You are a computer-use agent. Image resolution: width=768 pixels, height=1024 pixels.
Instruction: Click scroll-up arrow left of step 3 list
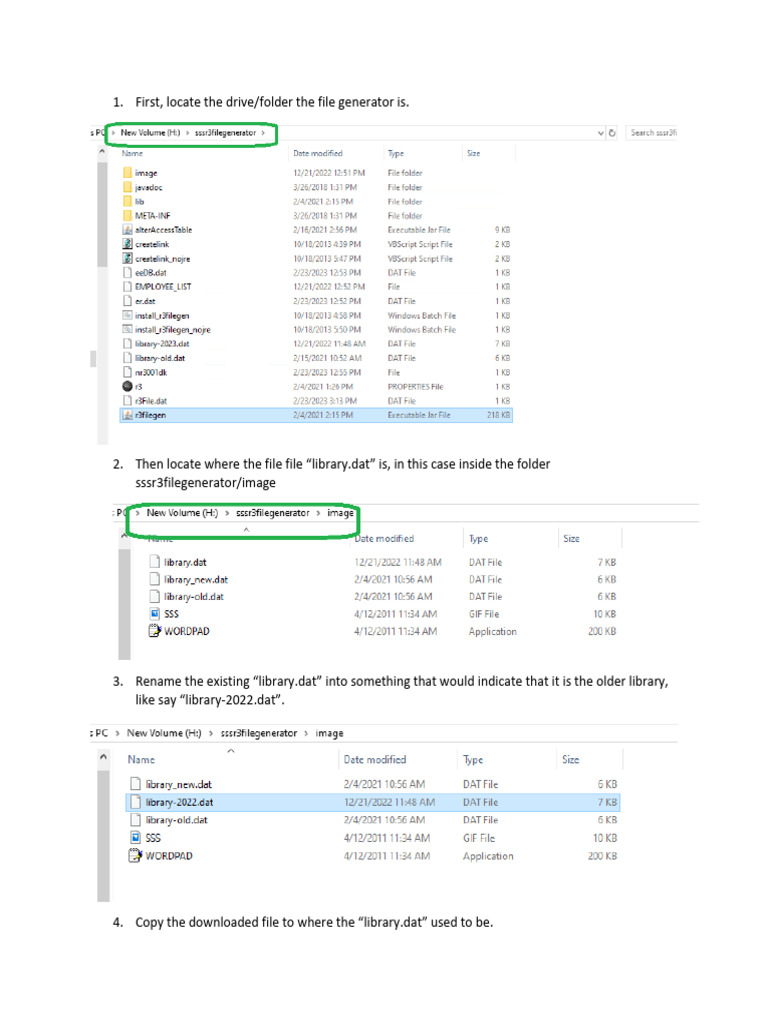[103, 757]
